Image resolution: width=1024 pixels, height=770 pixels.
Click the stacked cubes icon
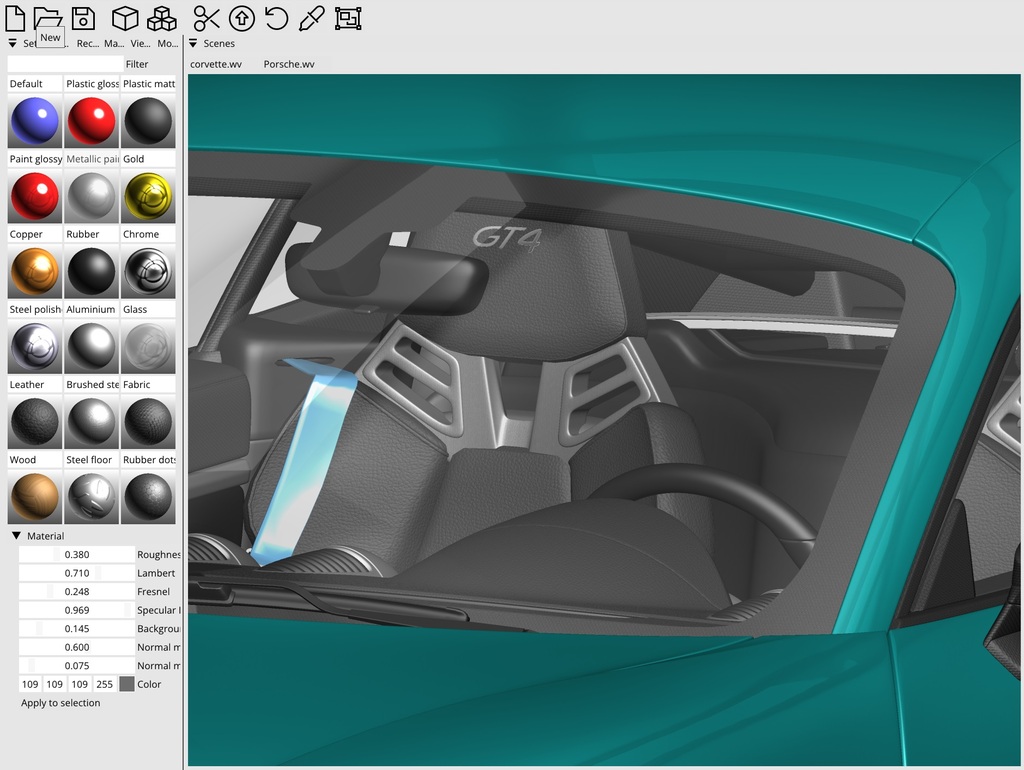click(161, 18)
